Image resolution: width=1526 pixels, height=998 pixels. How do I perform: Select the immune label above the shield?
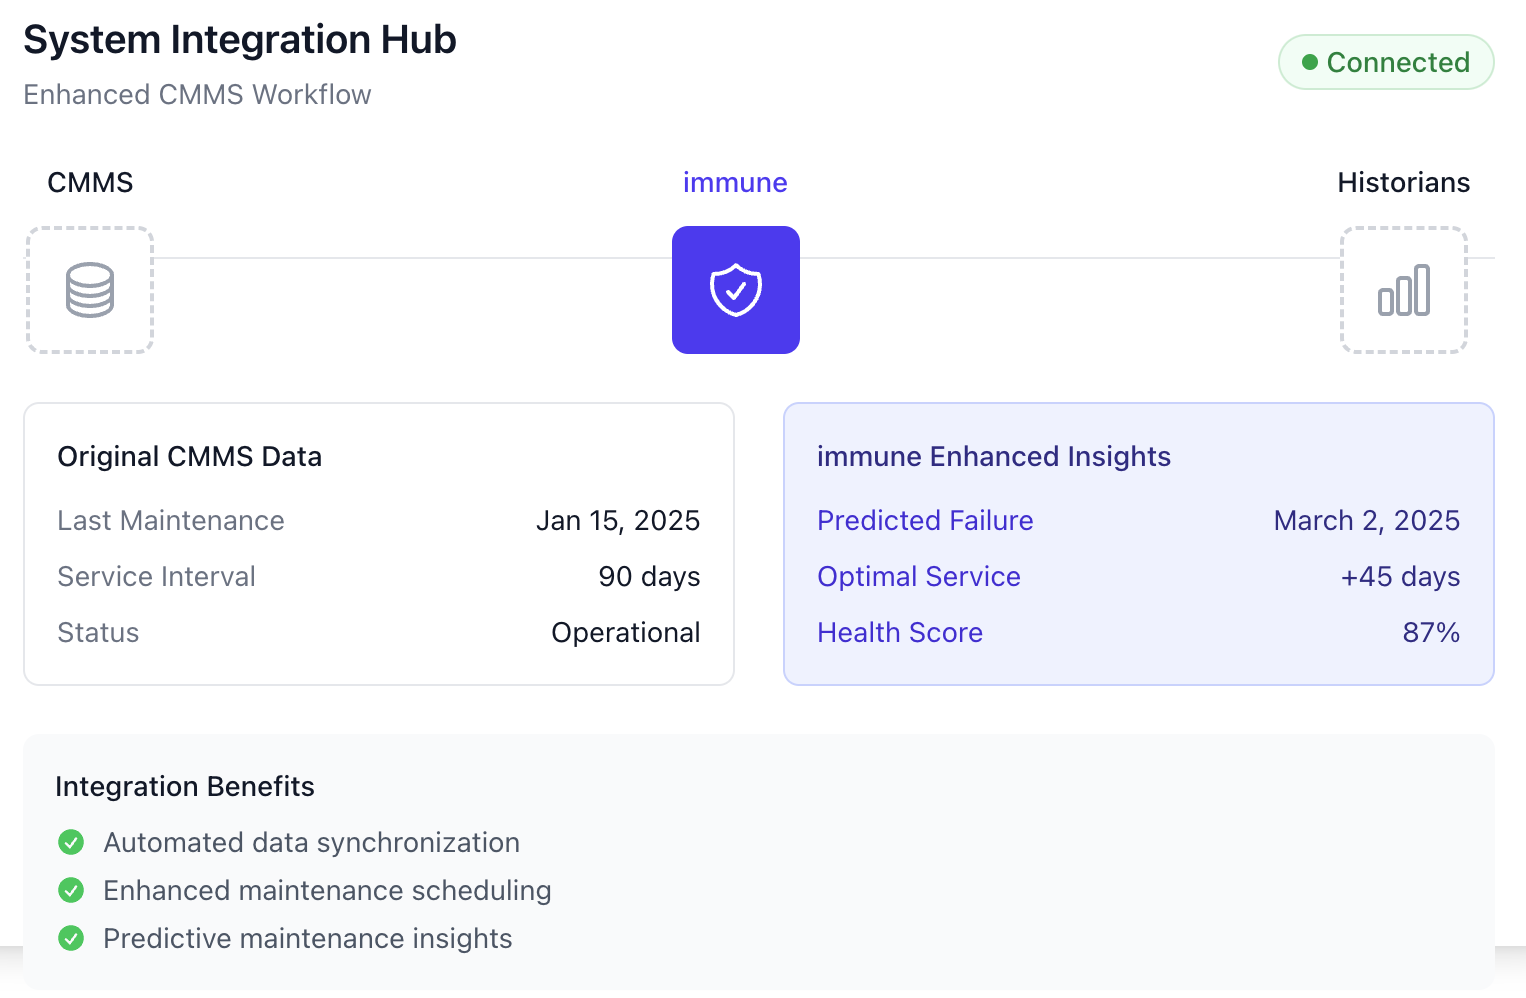tap(735, 182)
